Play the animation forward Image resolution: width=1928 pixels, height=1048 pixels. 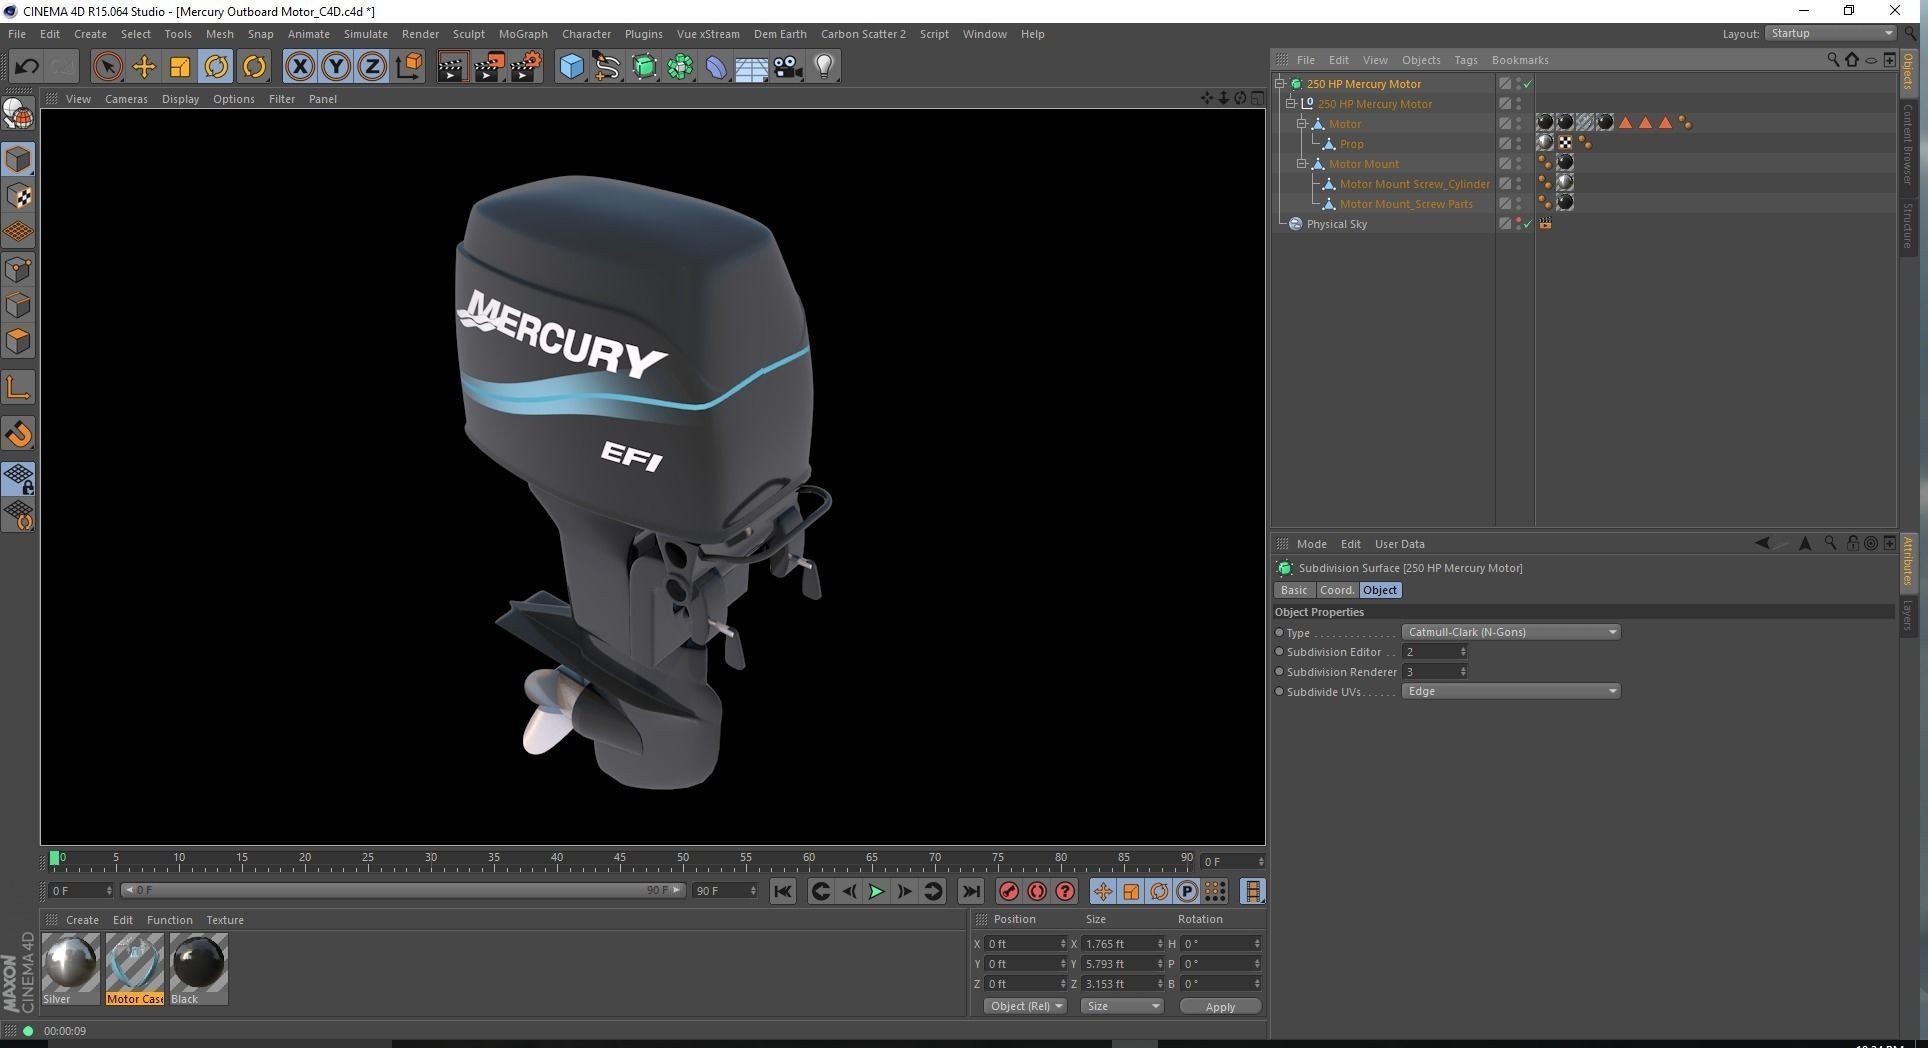click(876, 892)
